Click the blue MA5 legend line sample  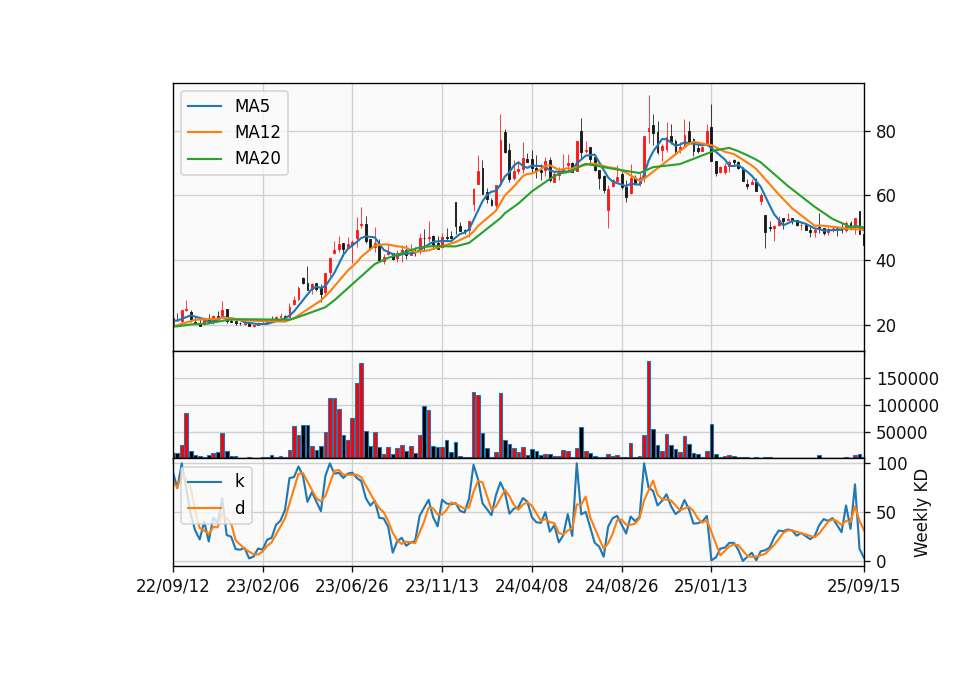pyautogui.click(x=204, y=106)
